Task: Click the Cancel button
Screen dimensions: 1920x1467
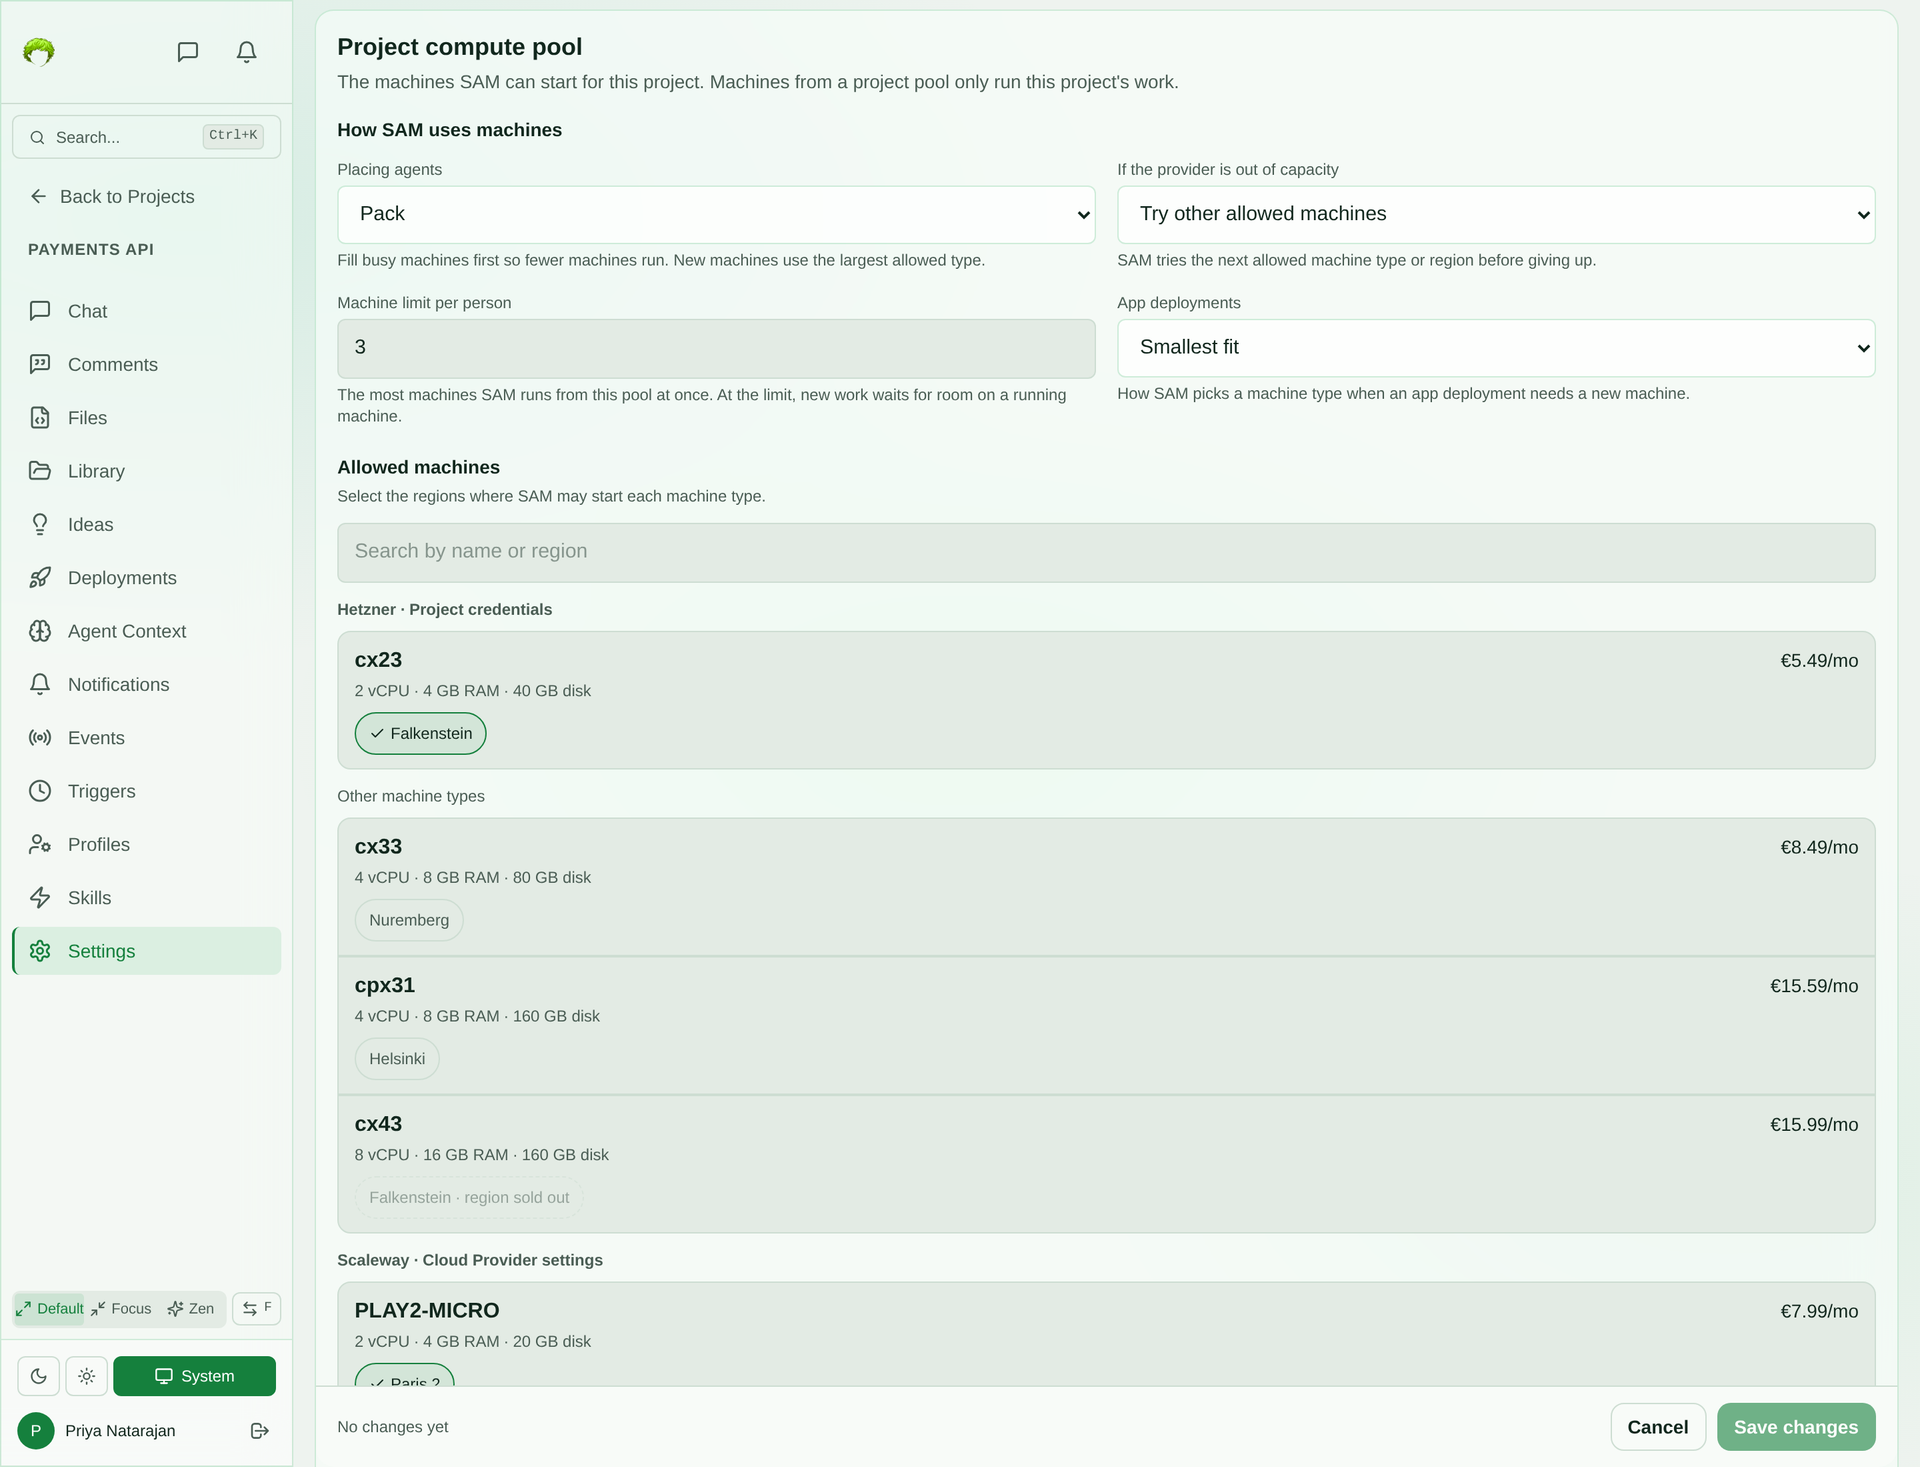Action: pos(1658,1427)
